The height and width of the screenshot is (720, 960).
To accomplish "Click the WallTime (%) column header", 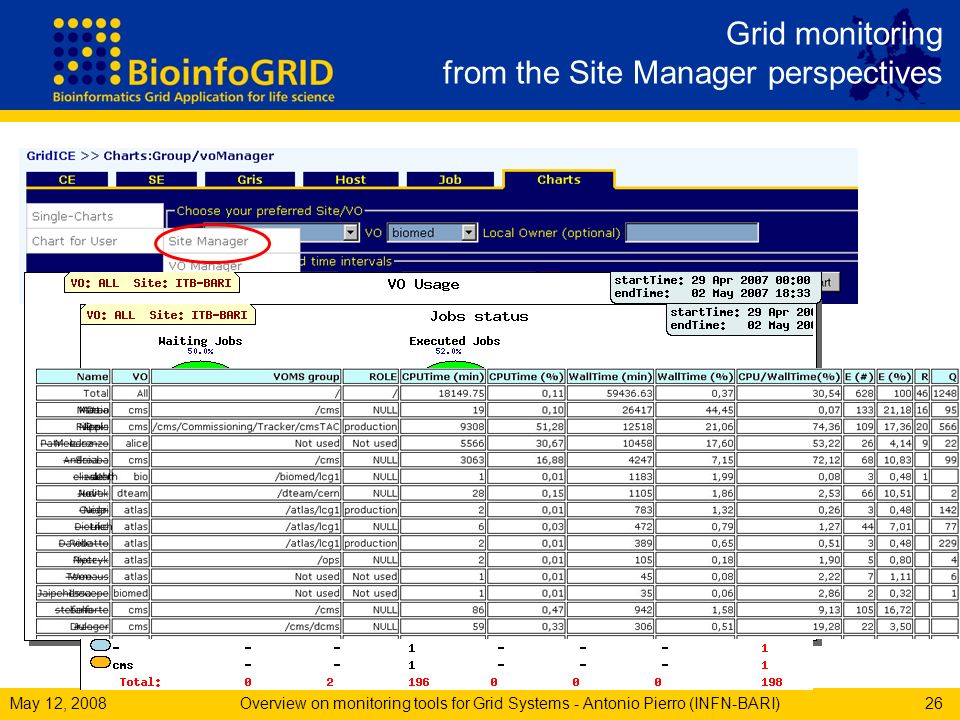I will [x=695, y=377].
